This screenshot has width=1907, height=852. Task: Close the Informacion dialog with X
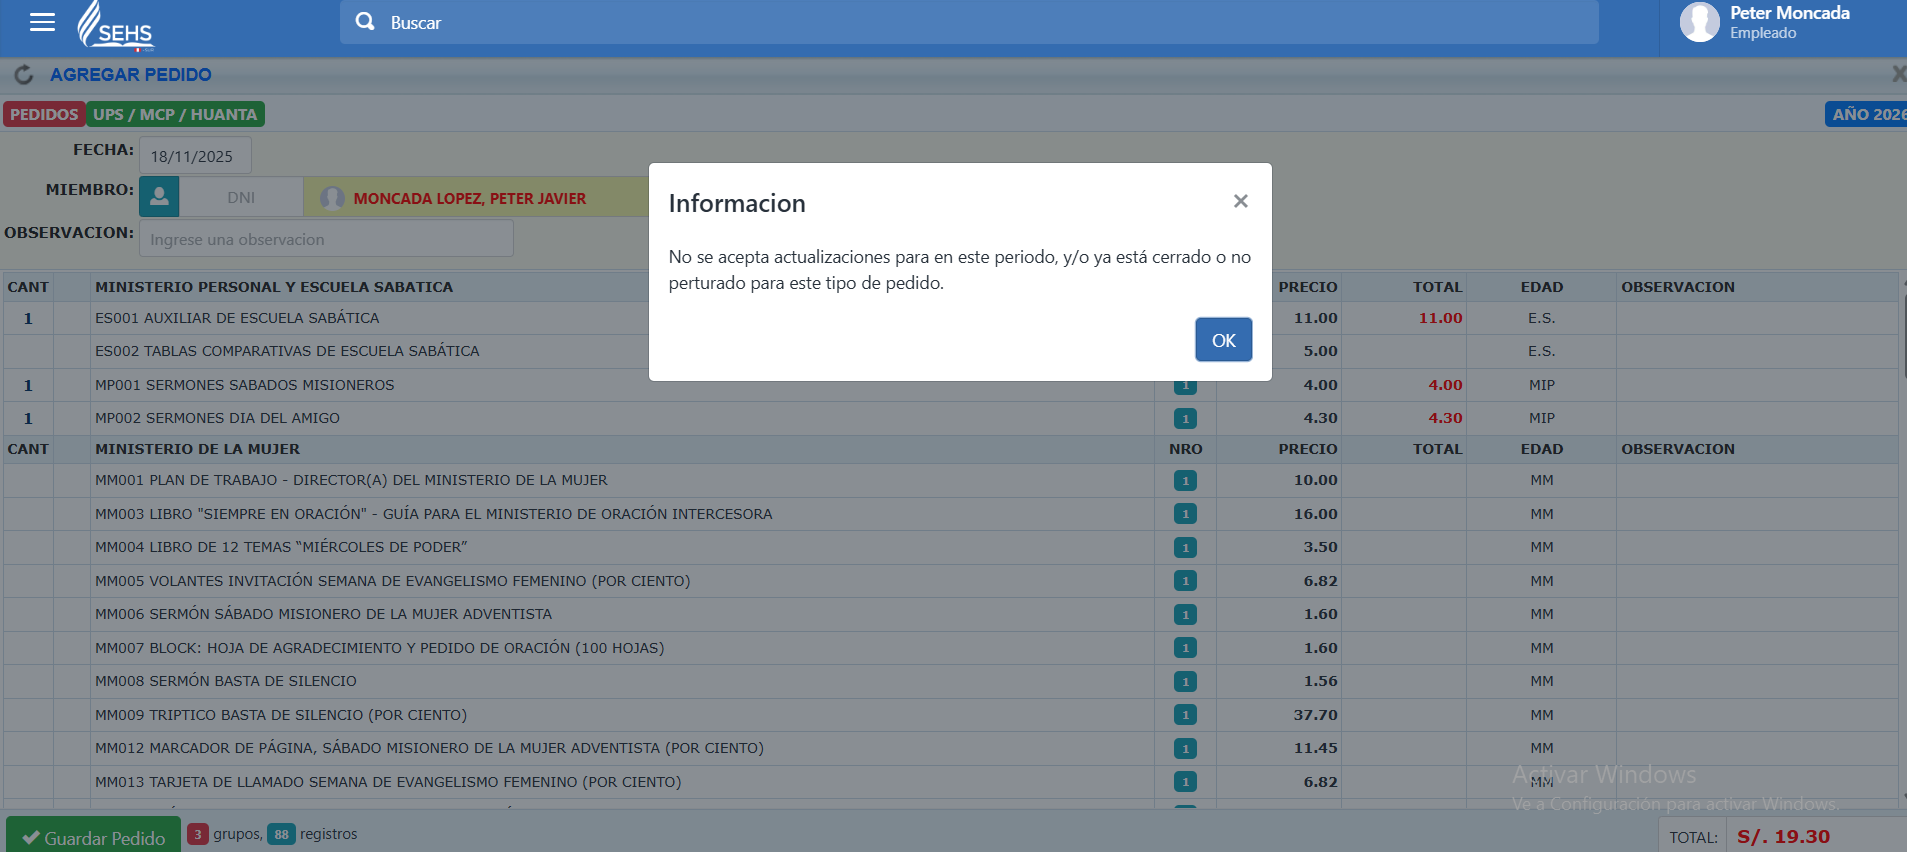point(1240,201)
